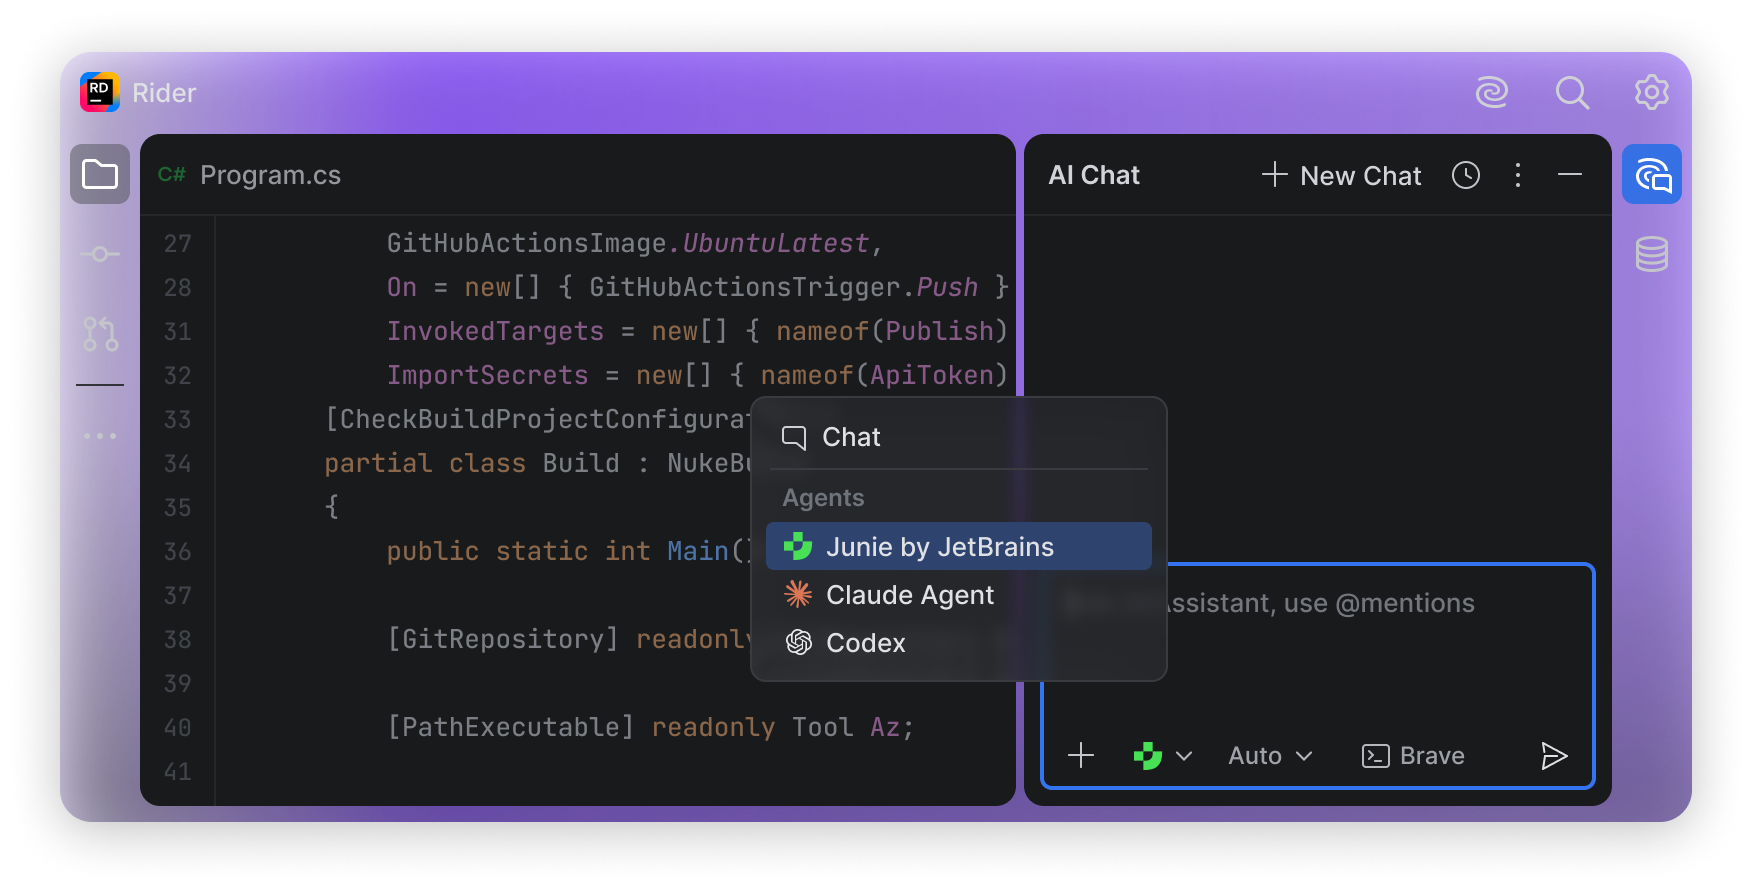Screen dimensions: 1752x890
Task: Toggle Brave mode in chat
Action: (x=1413, y=756)
